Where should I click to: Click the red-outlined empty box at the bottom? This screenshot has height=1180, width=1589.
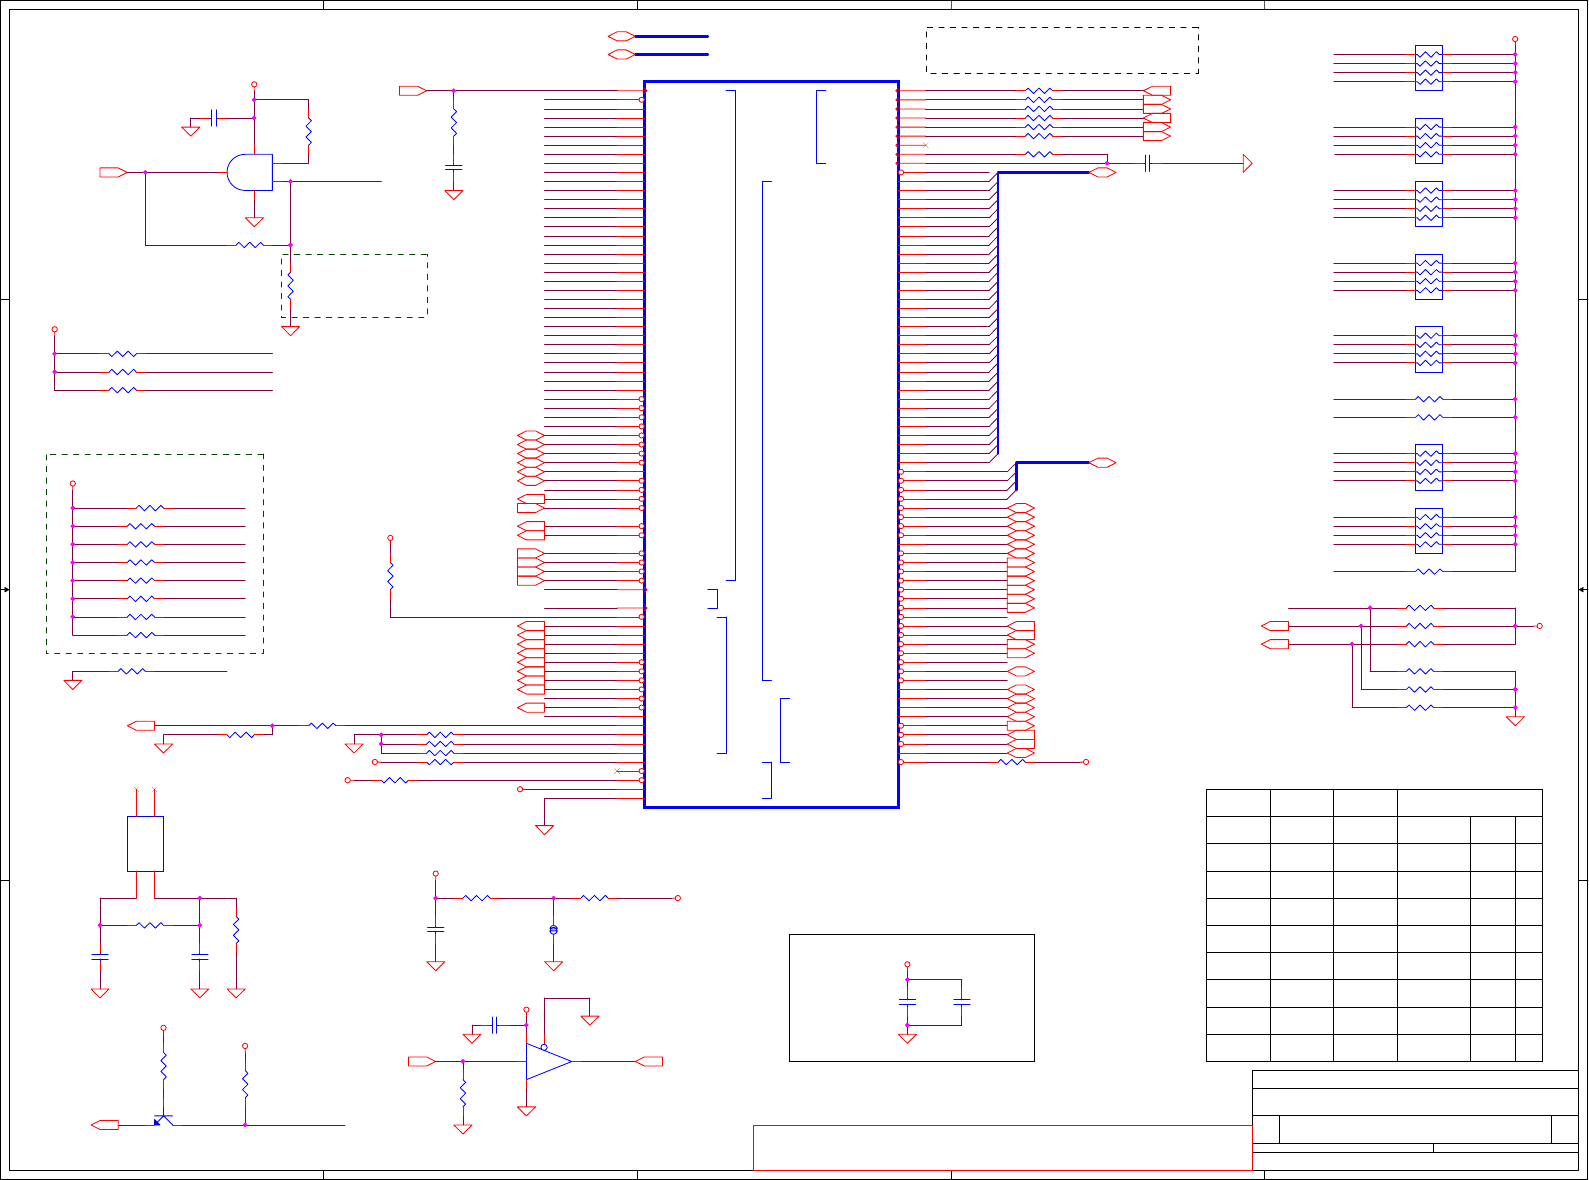pos(1003,1147)
